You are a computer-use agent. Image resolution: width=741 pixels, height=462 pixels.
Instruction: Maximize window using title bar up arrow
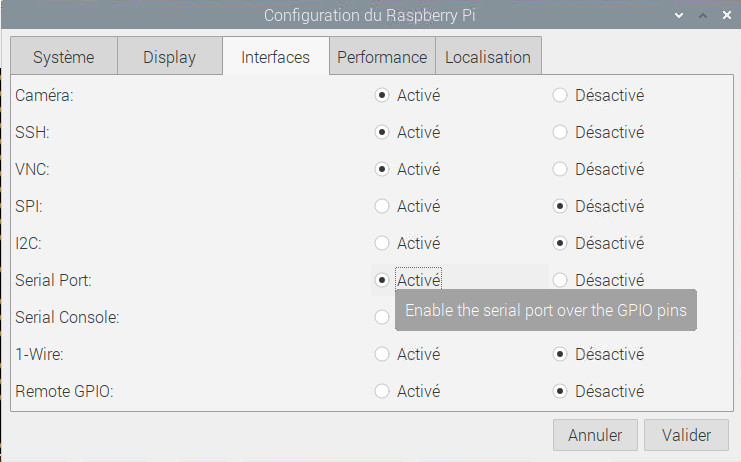click(x=703, y=16)
